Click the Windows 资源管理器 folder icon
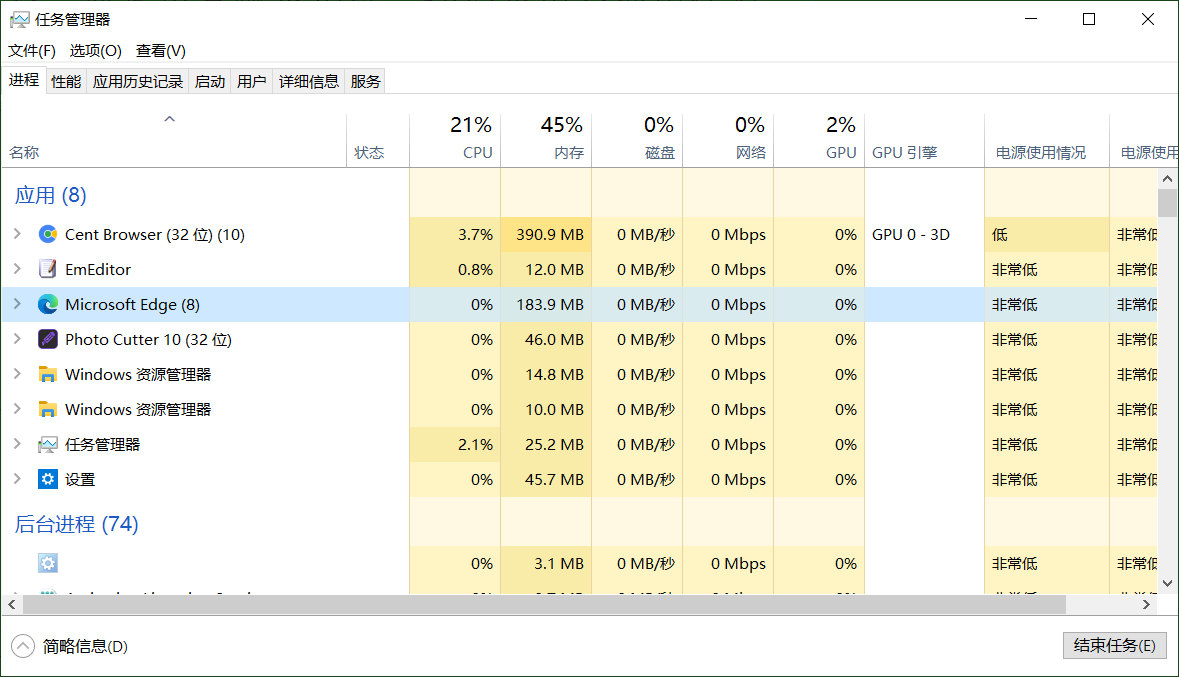This screenshot has height=677, width=1179. tap(48, 374)
